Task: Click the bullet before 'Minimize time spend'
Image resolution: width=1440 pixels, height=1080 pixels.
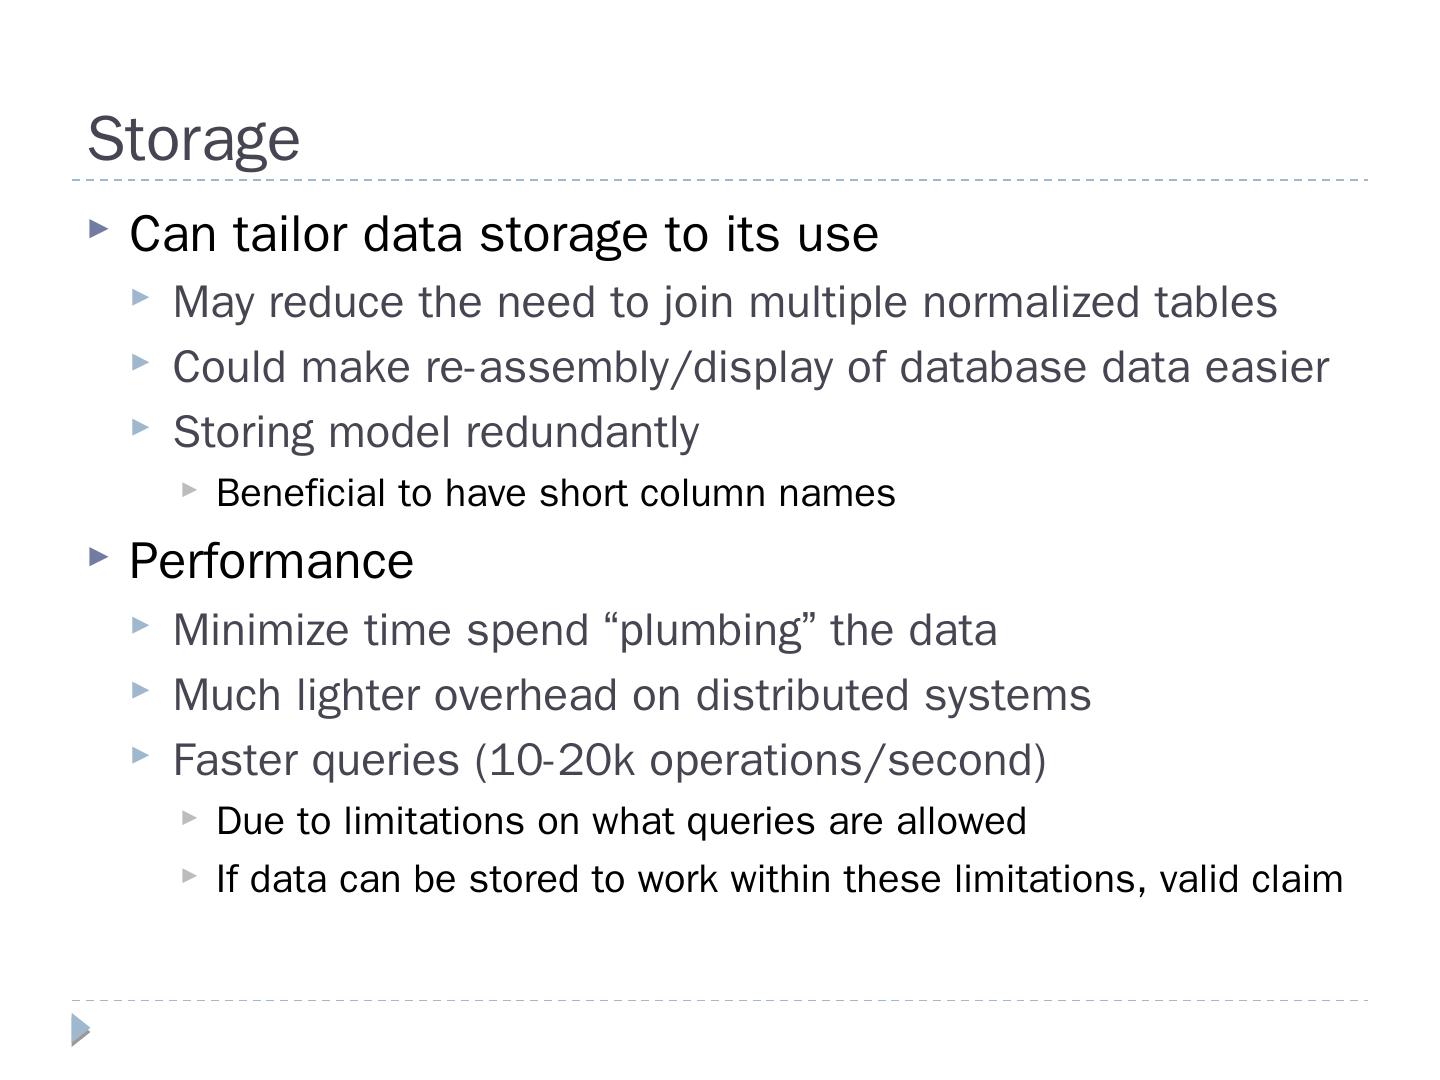Action: click(140, 625)
